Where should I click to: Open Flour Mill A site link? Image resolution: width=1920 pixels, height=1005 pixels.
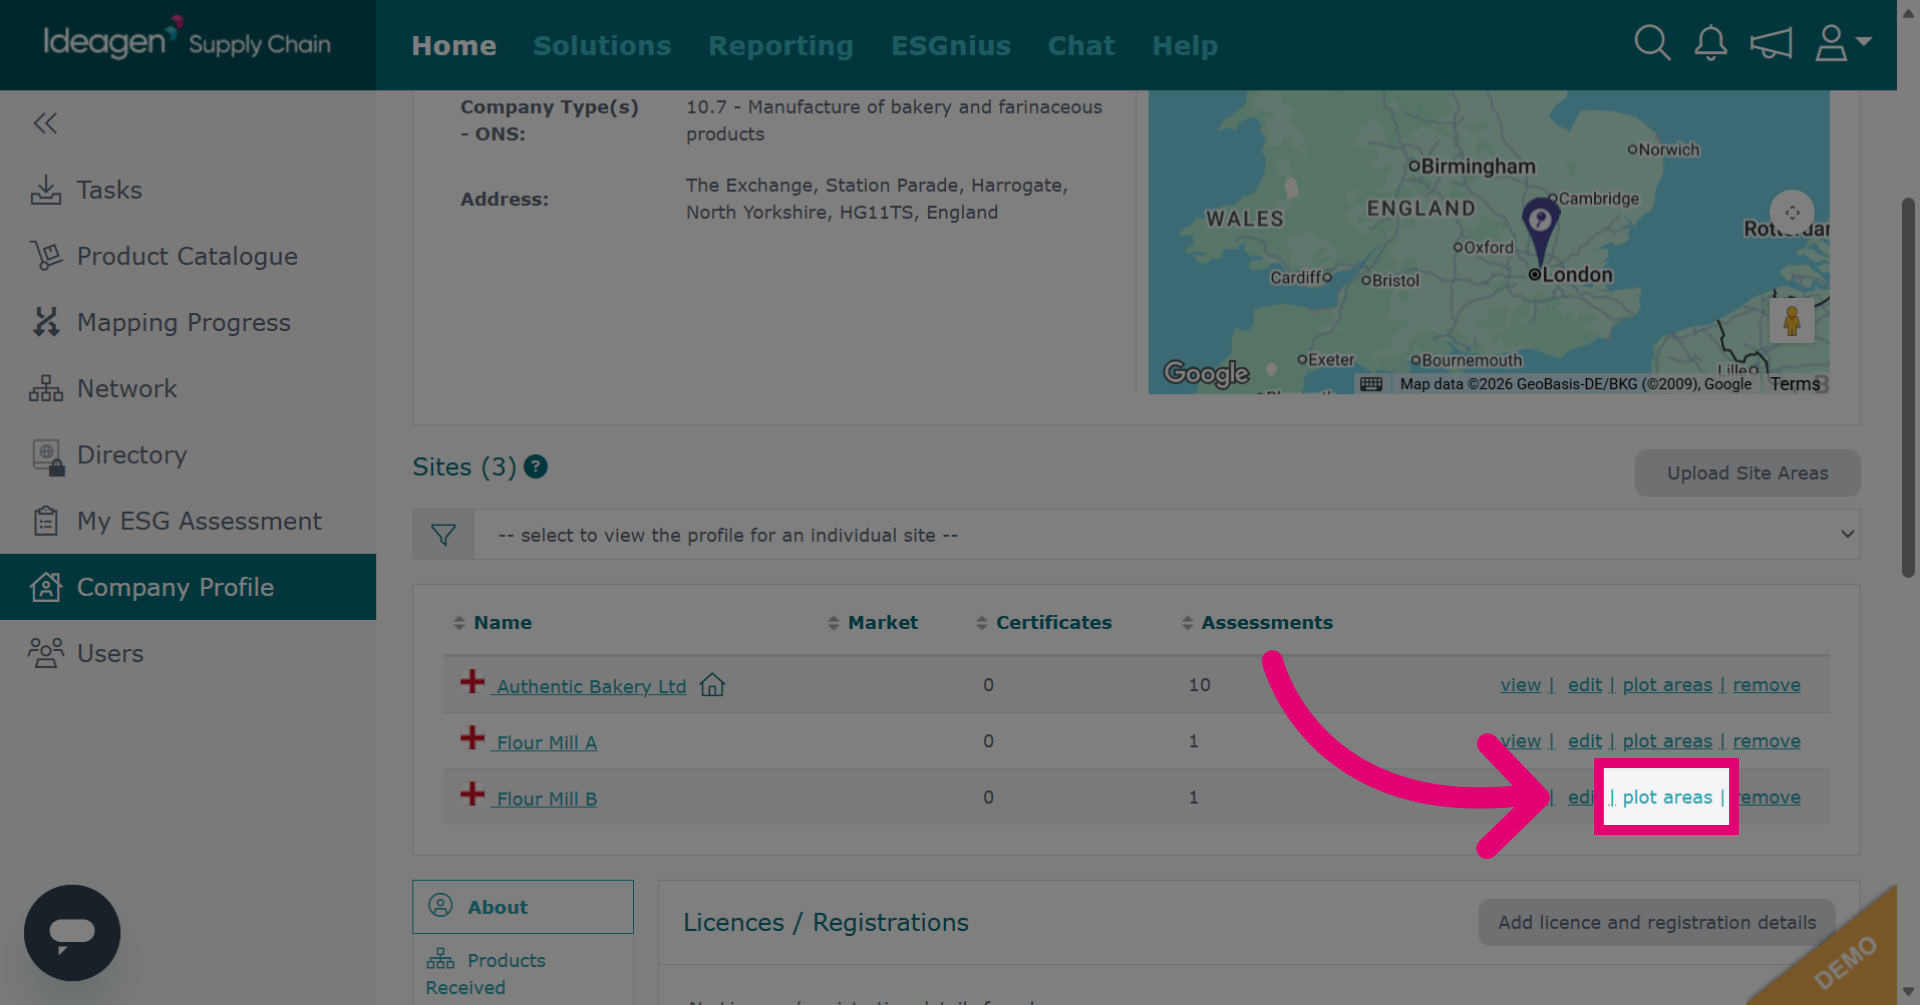(546, 743)
